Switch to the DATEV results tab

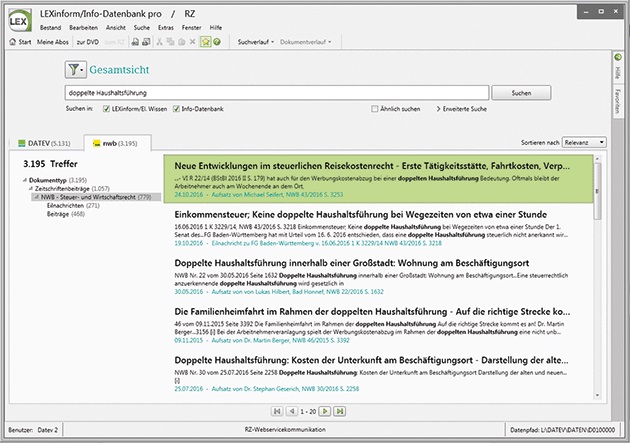43,144
